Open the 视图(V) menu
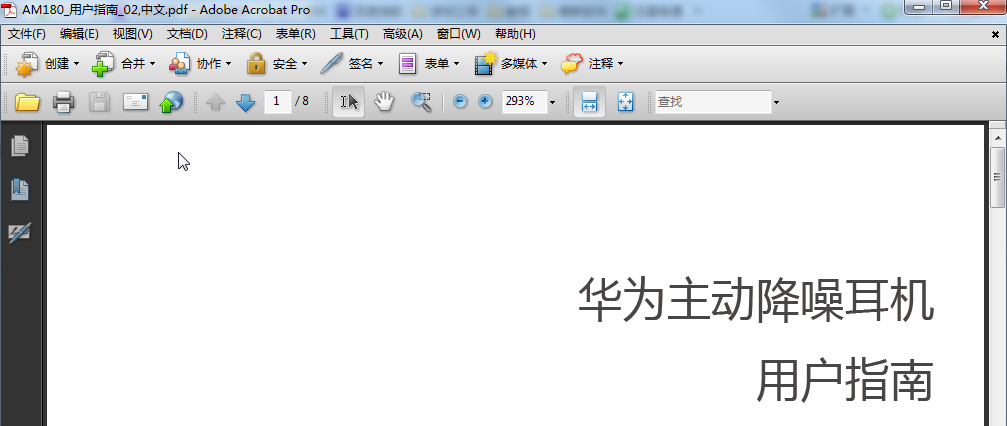This screenshot has height=426, width=1007. (x=132, y=34)
